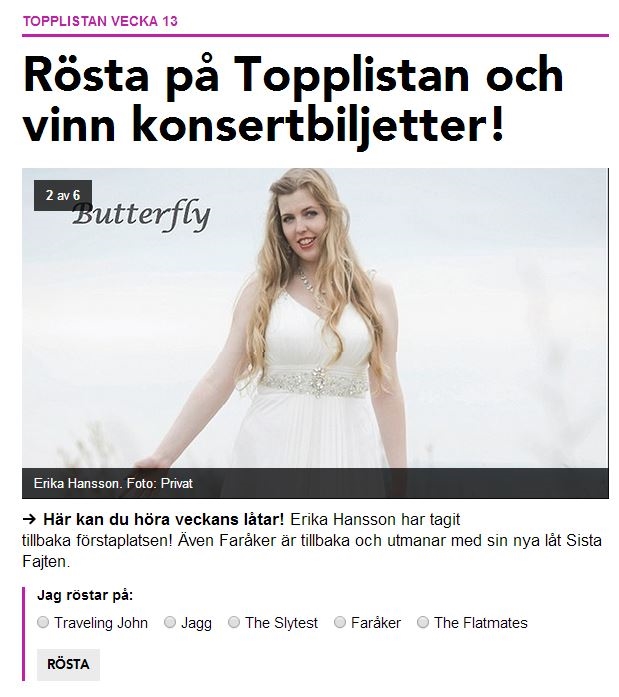Choose The Flatmates radio button

tap(423, 622)
